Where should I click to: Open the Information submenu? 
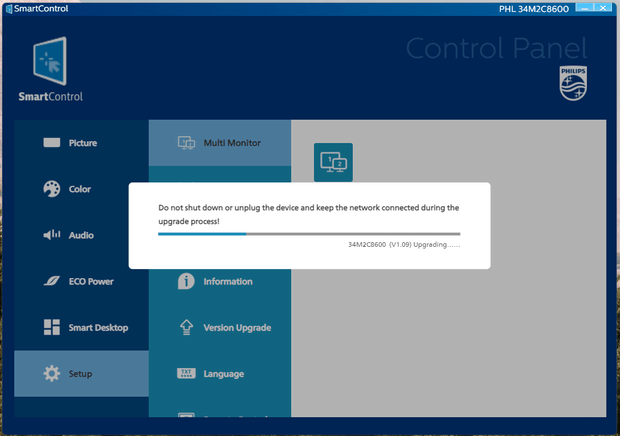220,281
